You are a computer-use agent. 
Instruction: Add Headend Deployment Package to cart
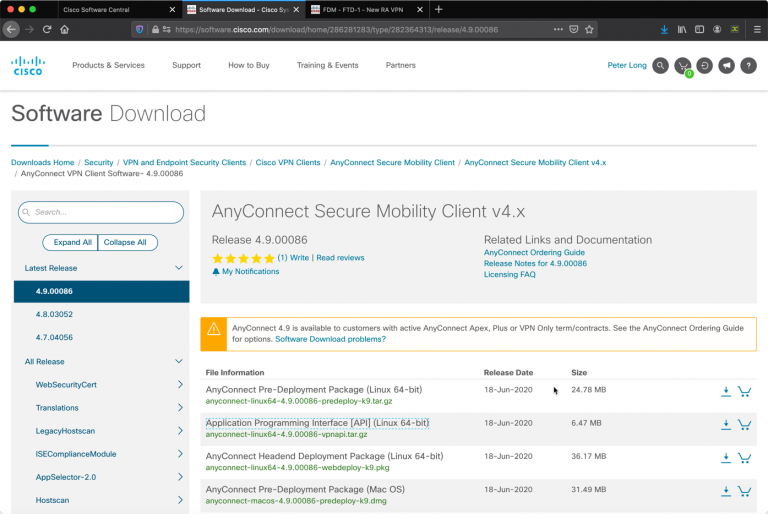tap(744, 458)
